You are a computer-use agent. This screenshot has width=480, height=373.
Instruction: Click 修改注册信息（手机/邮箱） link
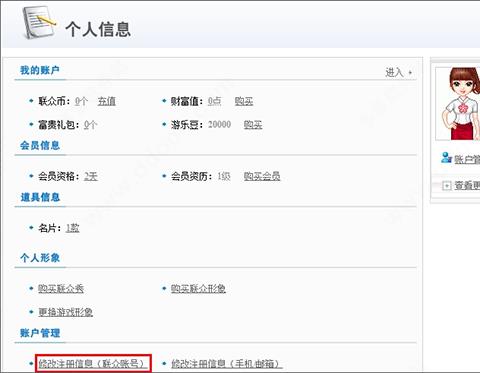(227, 363)
